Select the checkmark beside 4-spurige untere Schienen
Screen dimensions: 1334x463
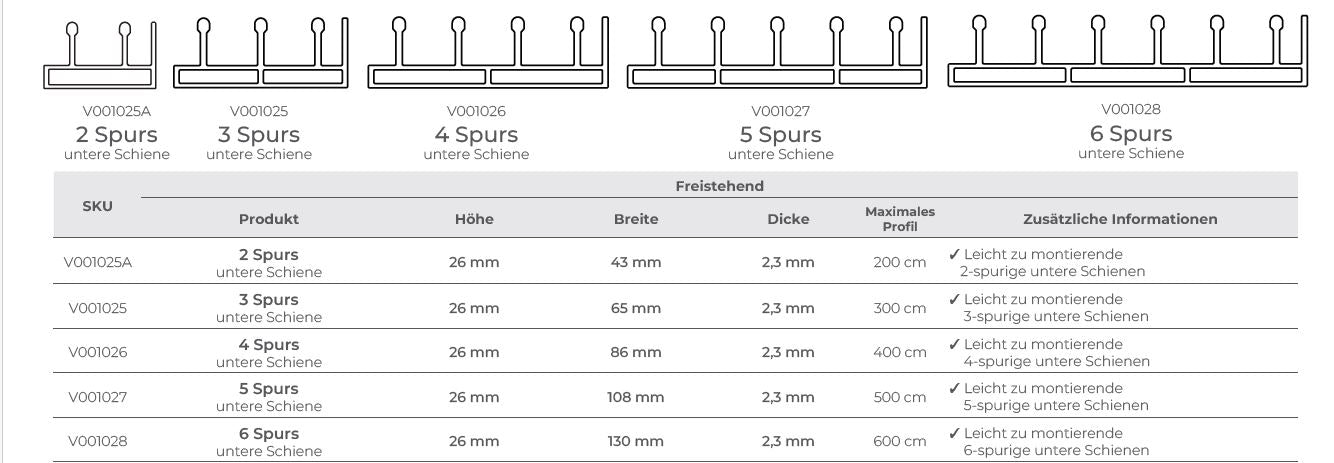click(x=955, y=344)
